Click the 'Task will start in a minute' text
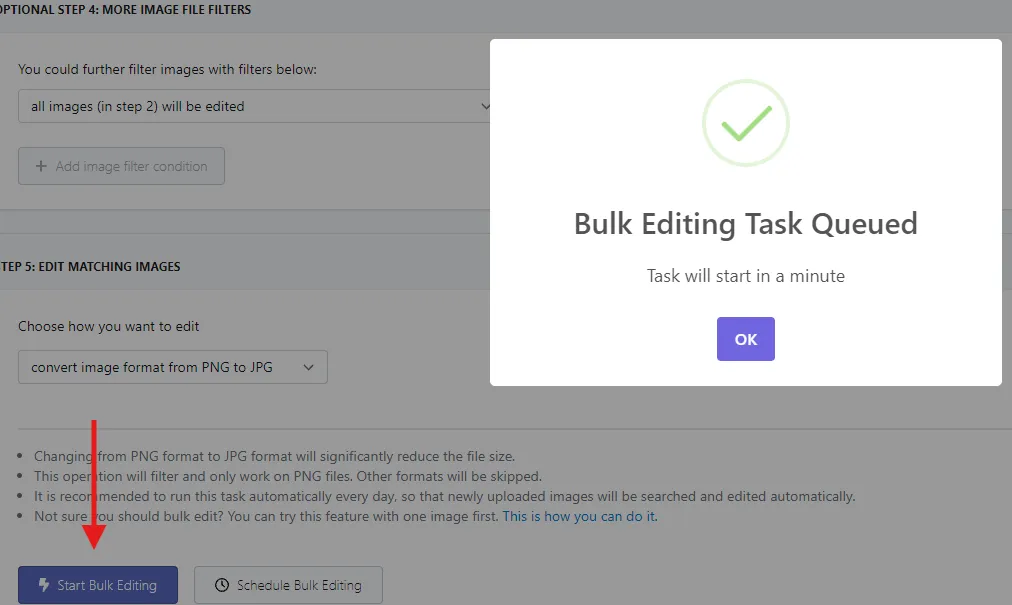Viewport: 1012px width, 605px height. 745,276
